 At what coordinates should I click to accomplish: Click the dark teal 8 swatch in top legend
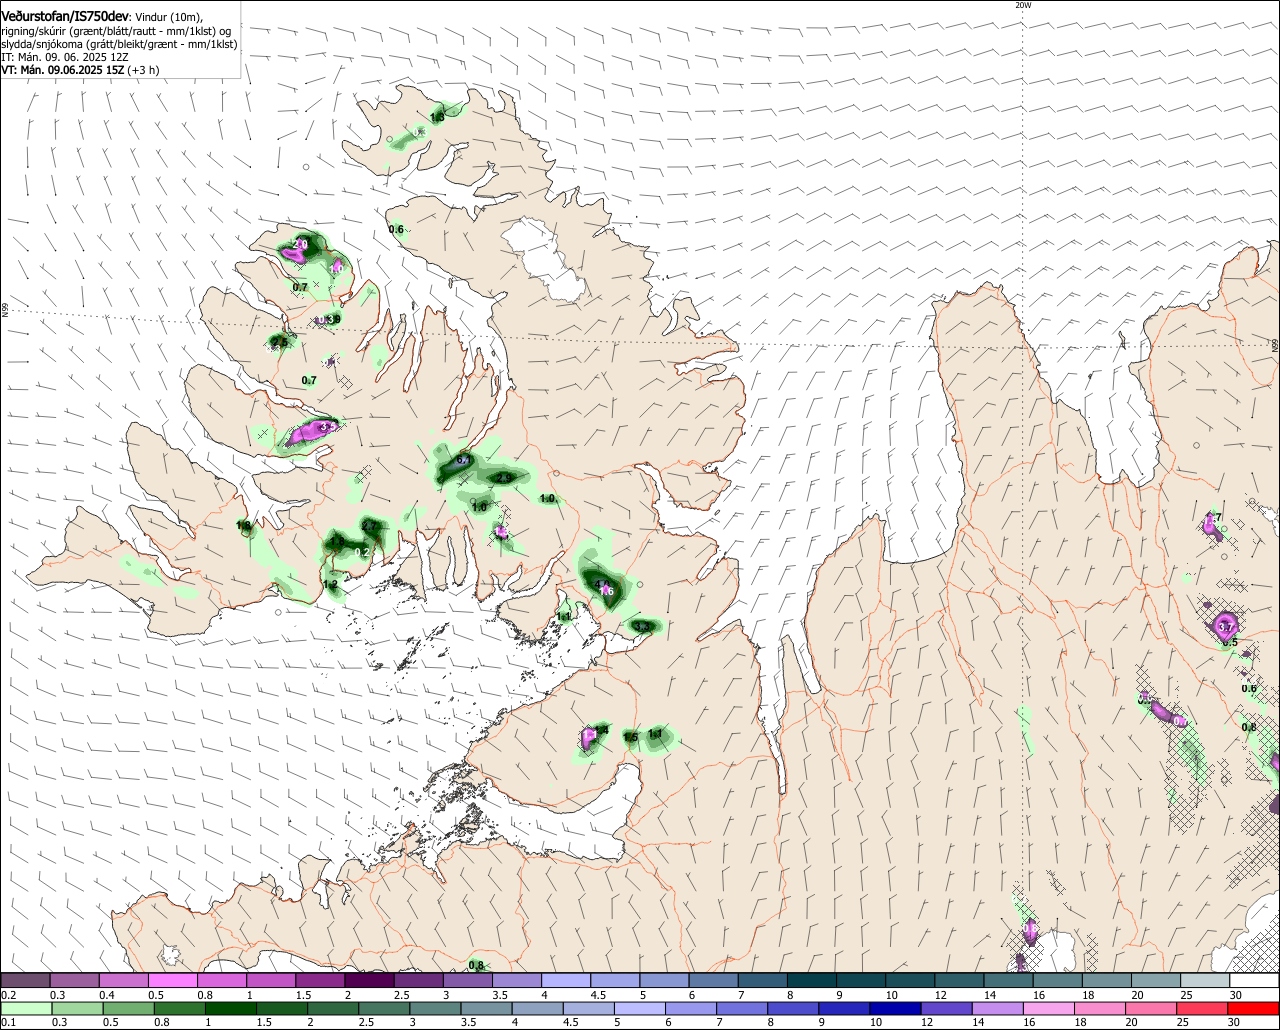[812, 980]
